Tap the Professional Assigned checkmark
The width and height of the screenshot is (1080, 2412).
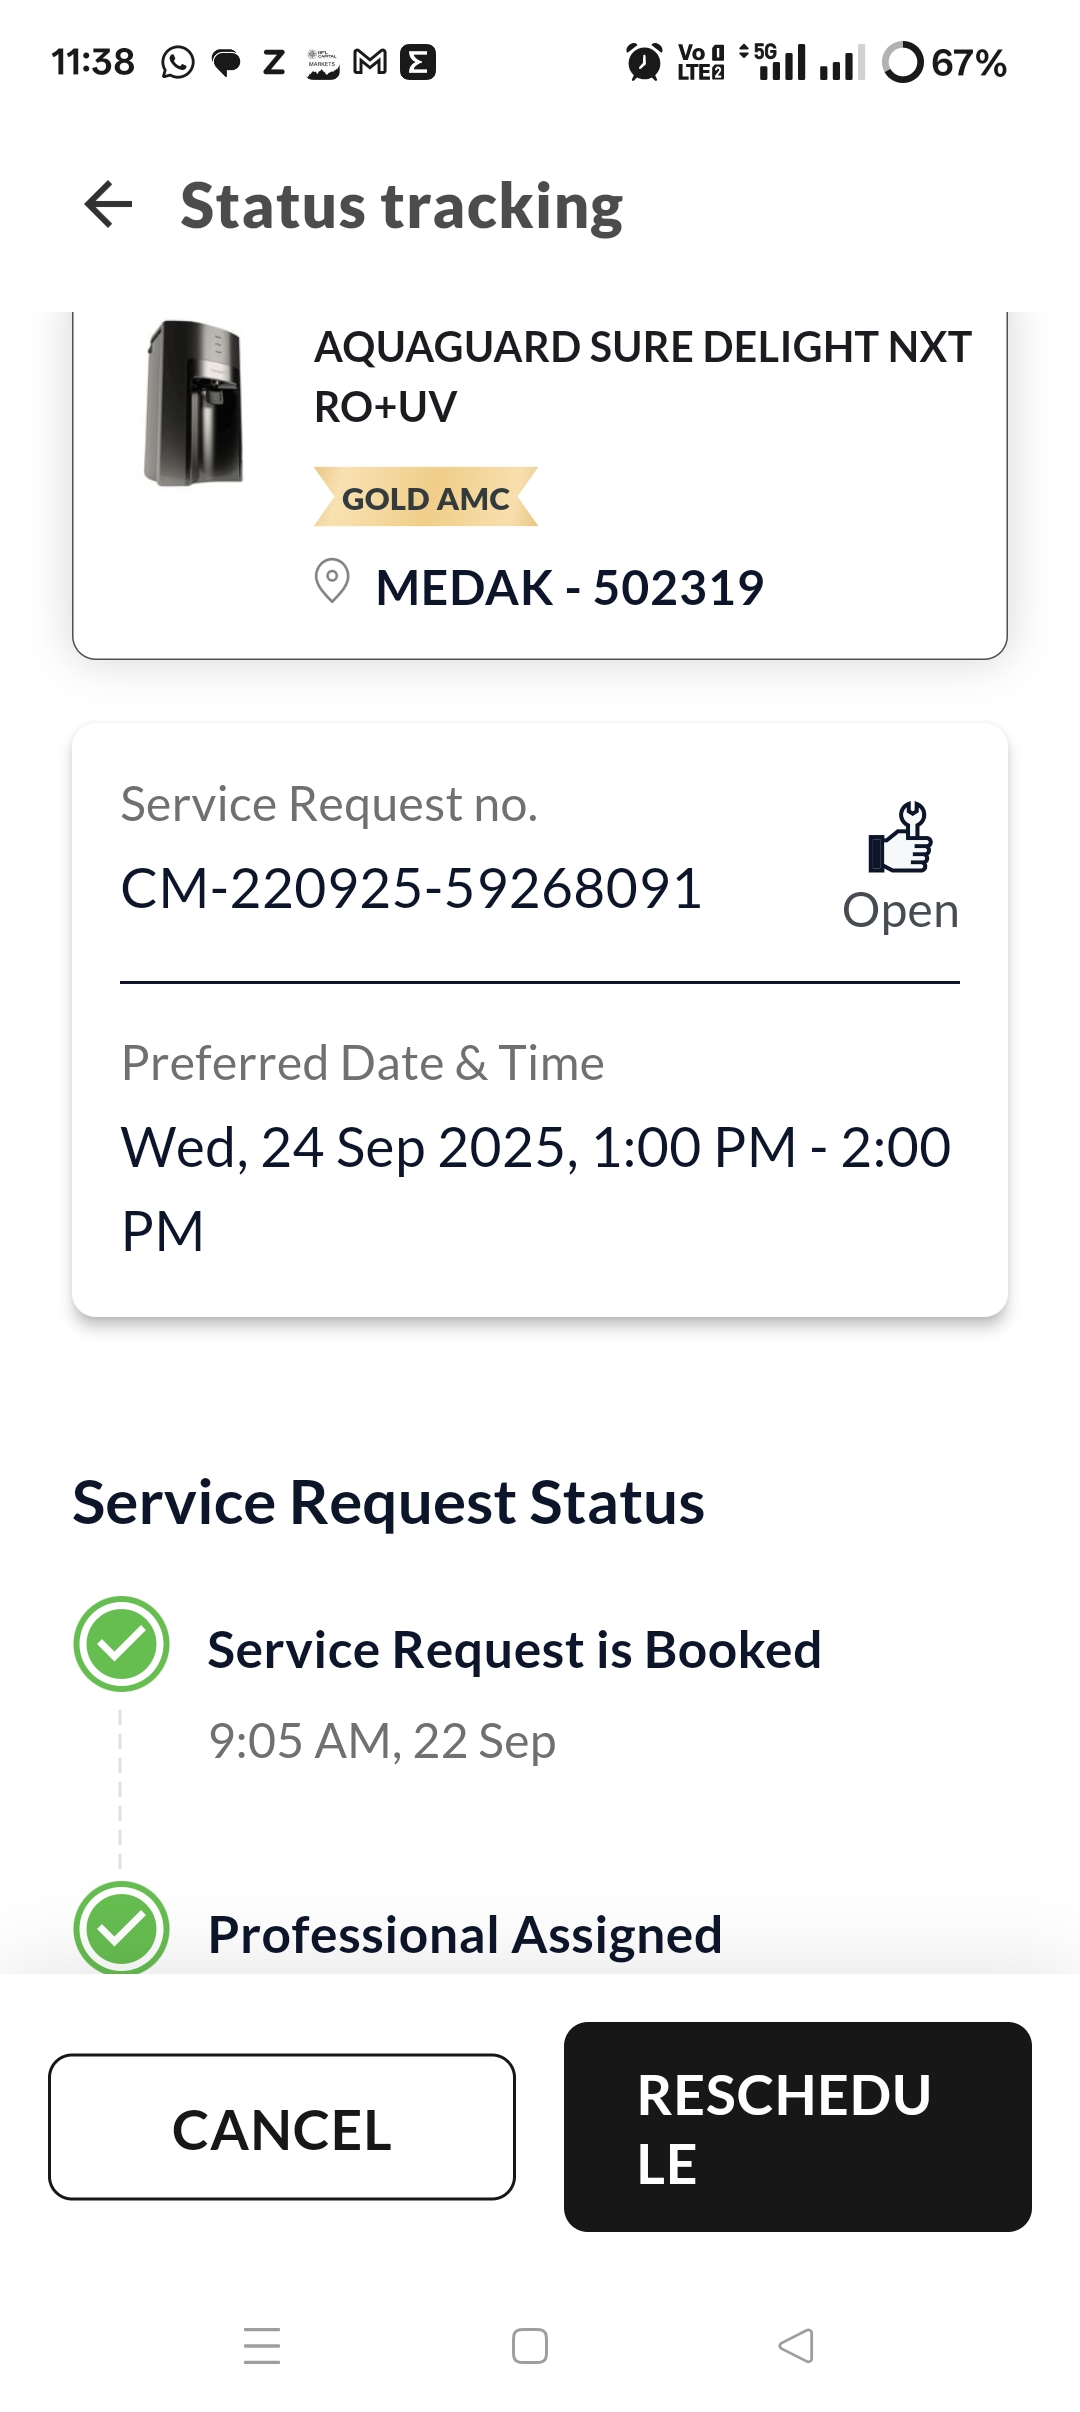(122, 1928)
